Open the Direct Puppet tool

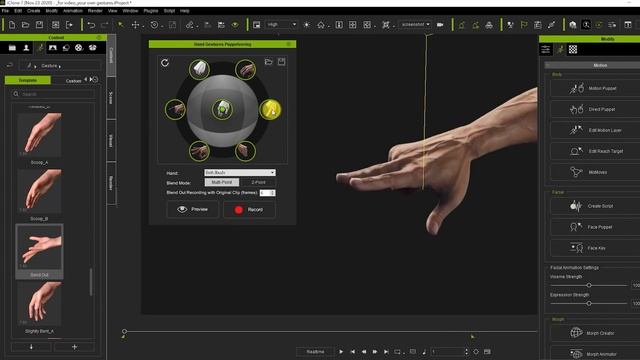(x=595, y=109)
